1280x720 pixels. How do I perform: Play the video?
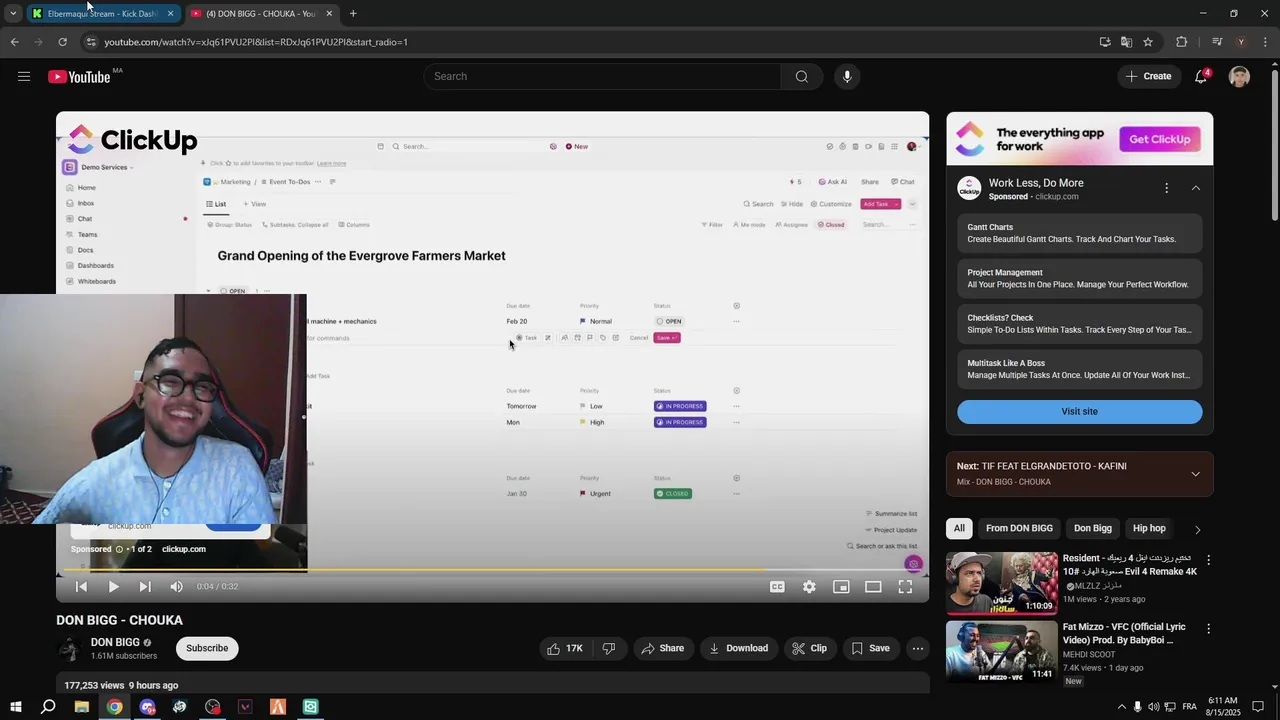[113, 587]
